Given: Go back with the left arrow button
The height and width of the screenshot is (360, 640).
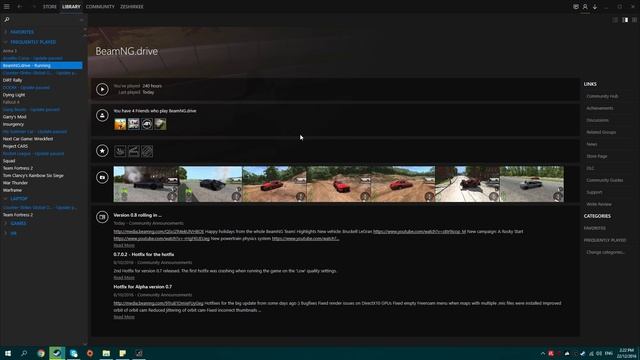Looking at the screenshot, I should (x=20, y=7).
